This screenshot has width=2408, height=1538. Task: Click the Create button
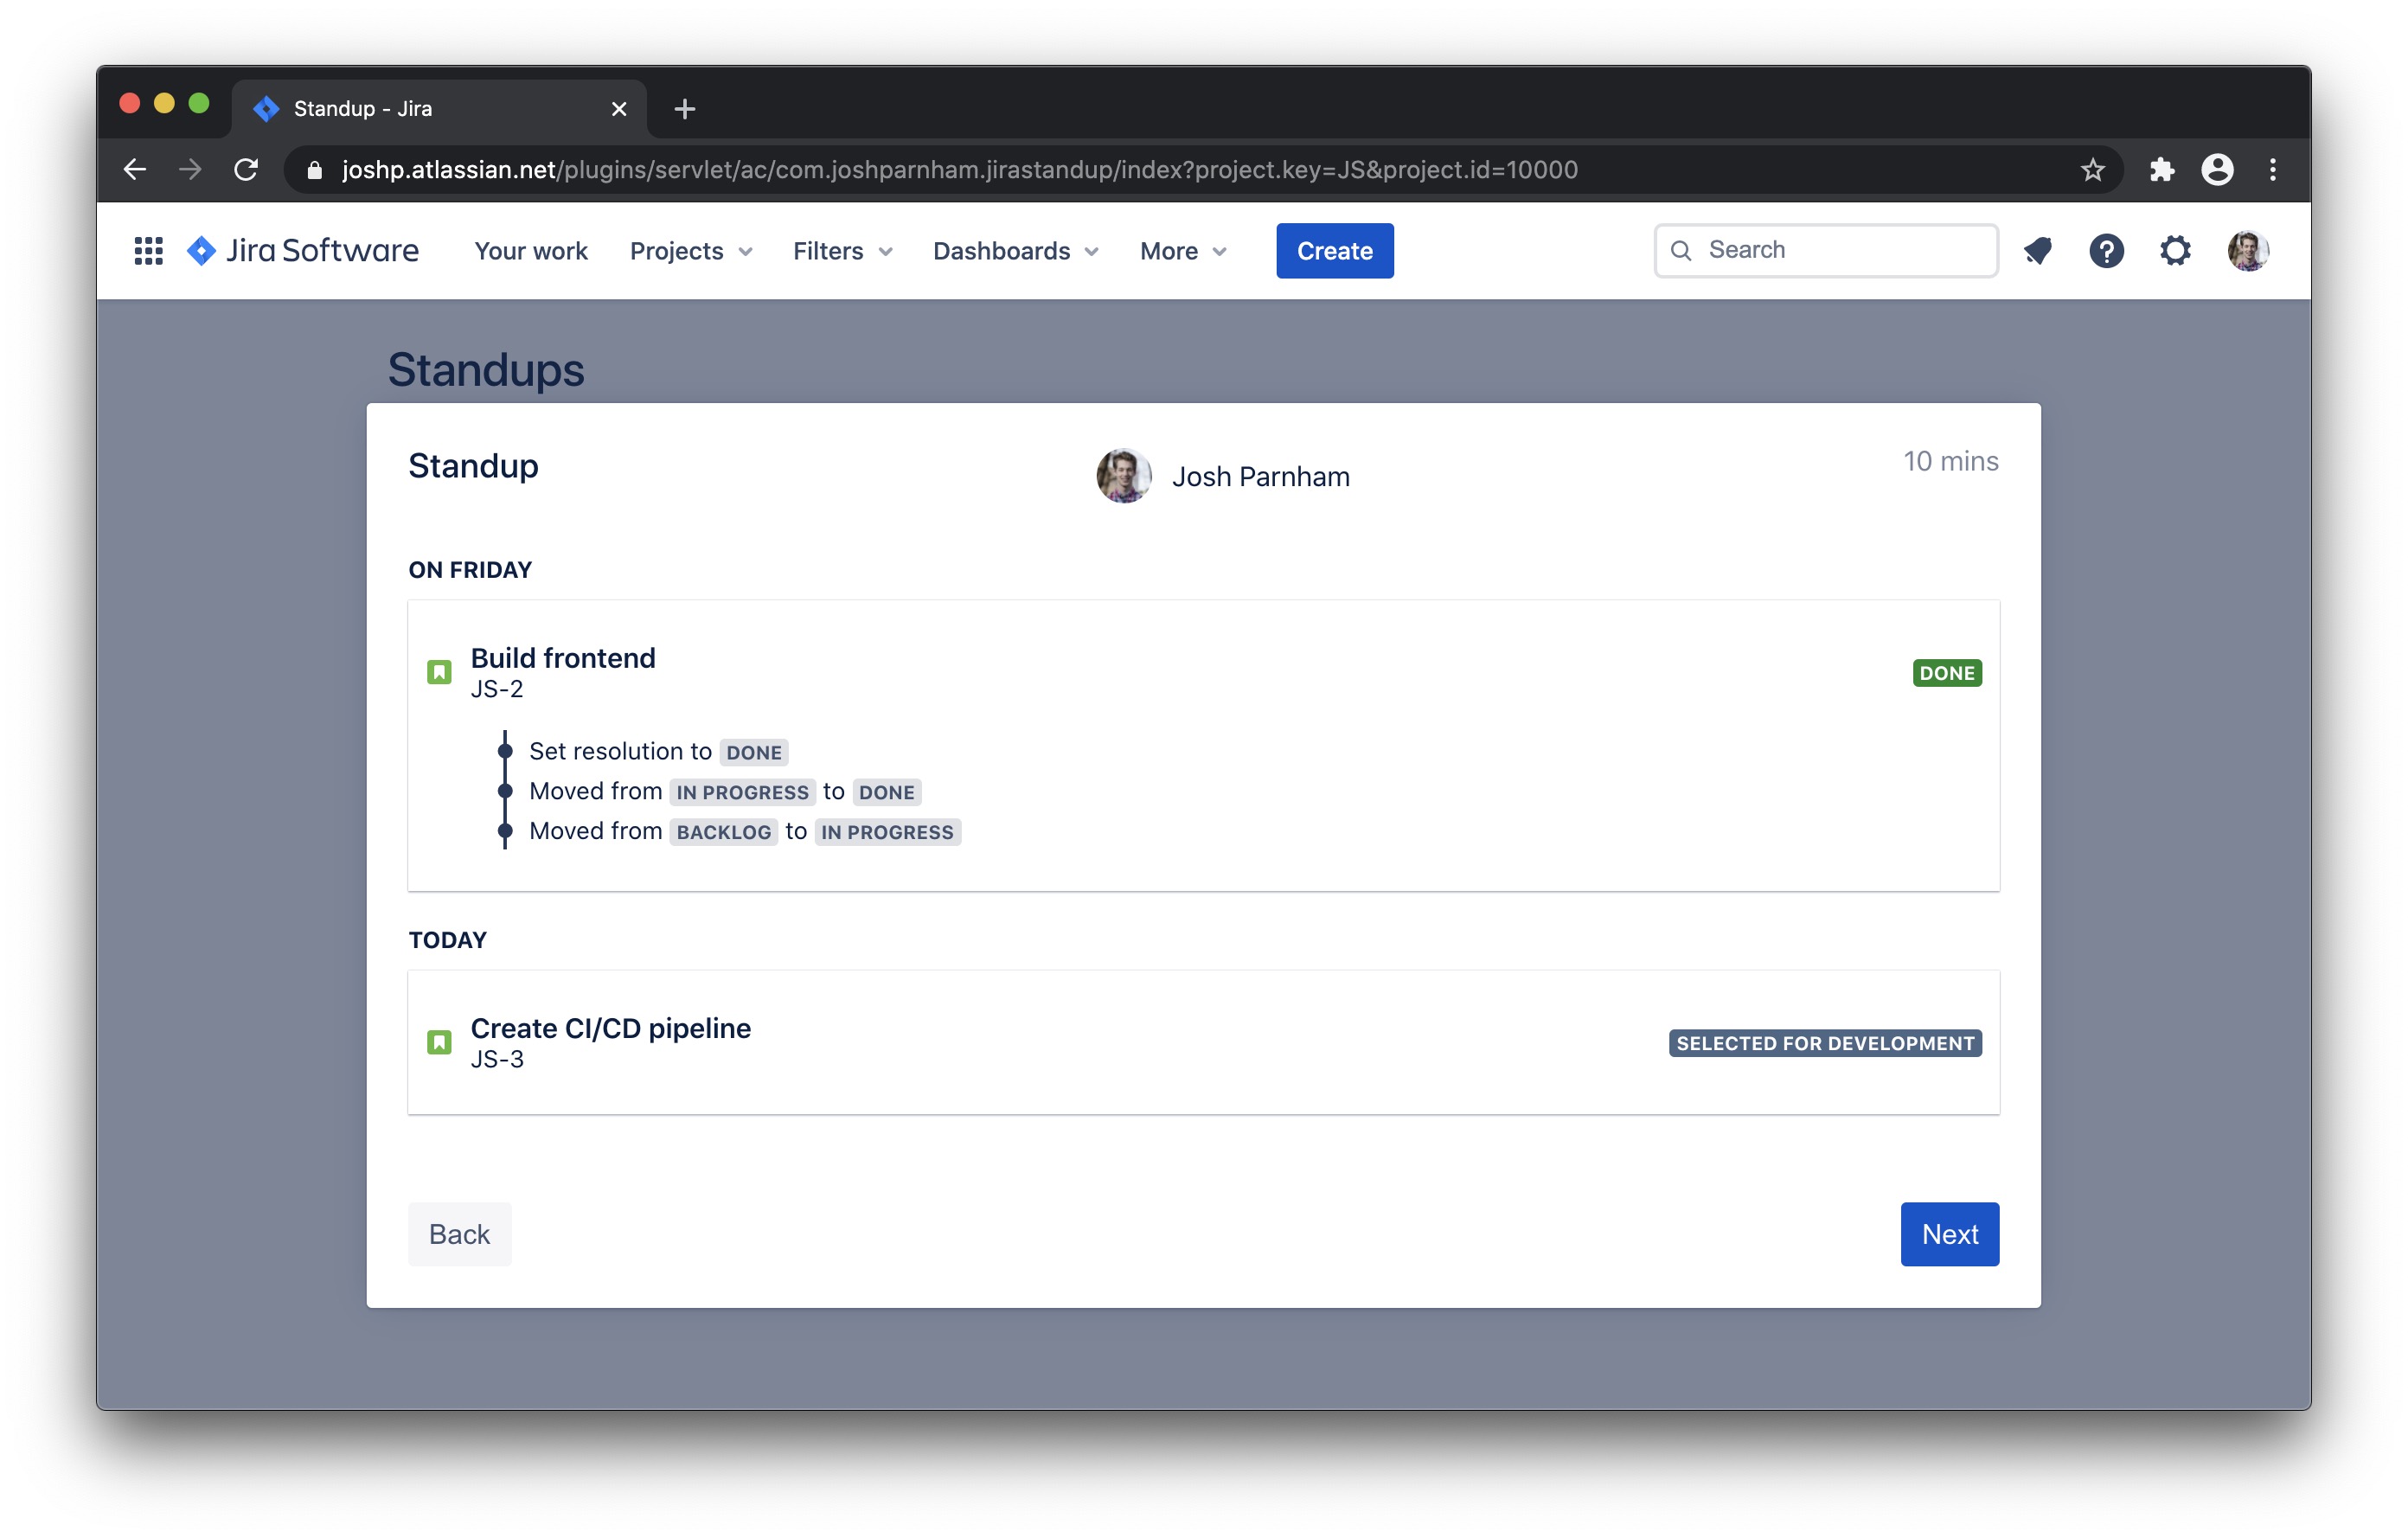pos(1334,250)
